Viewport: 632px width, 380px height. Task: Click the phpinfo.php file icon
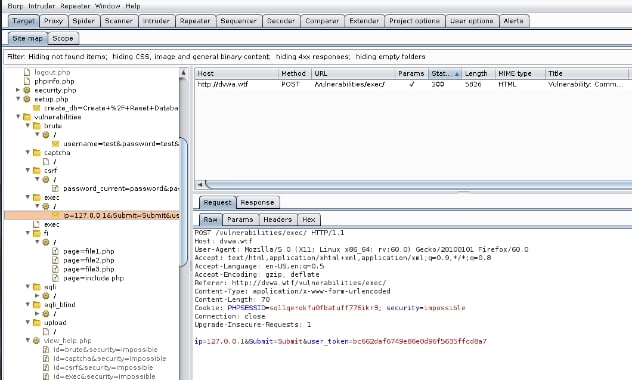(27, 81)
